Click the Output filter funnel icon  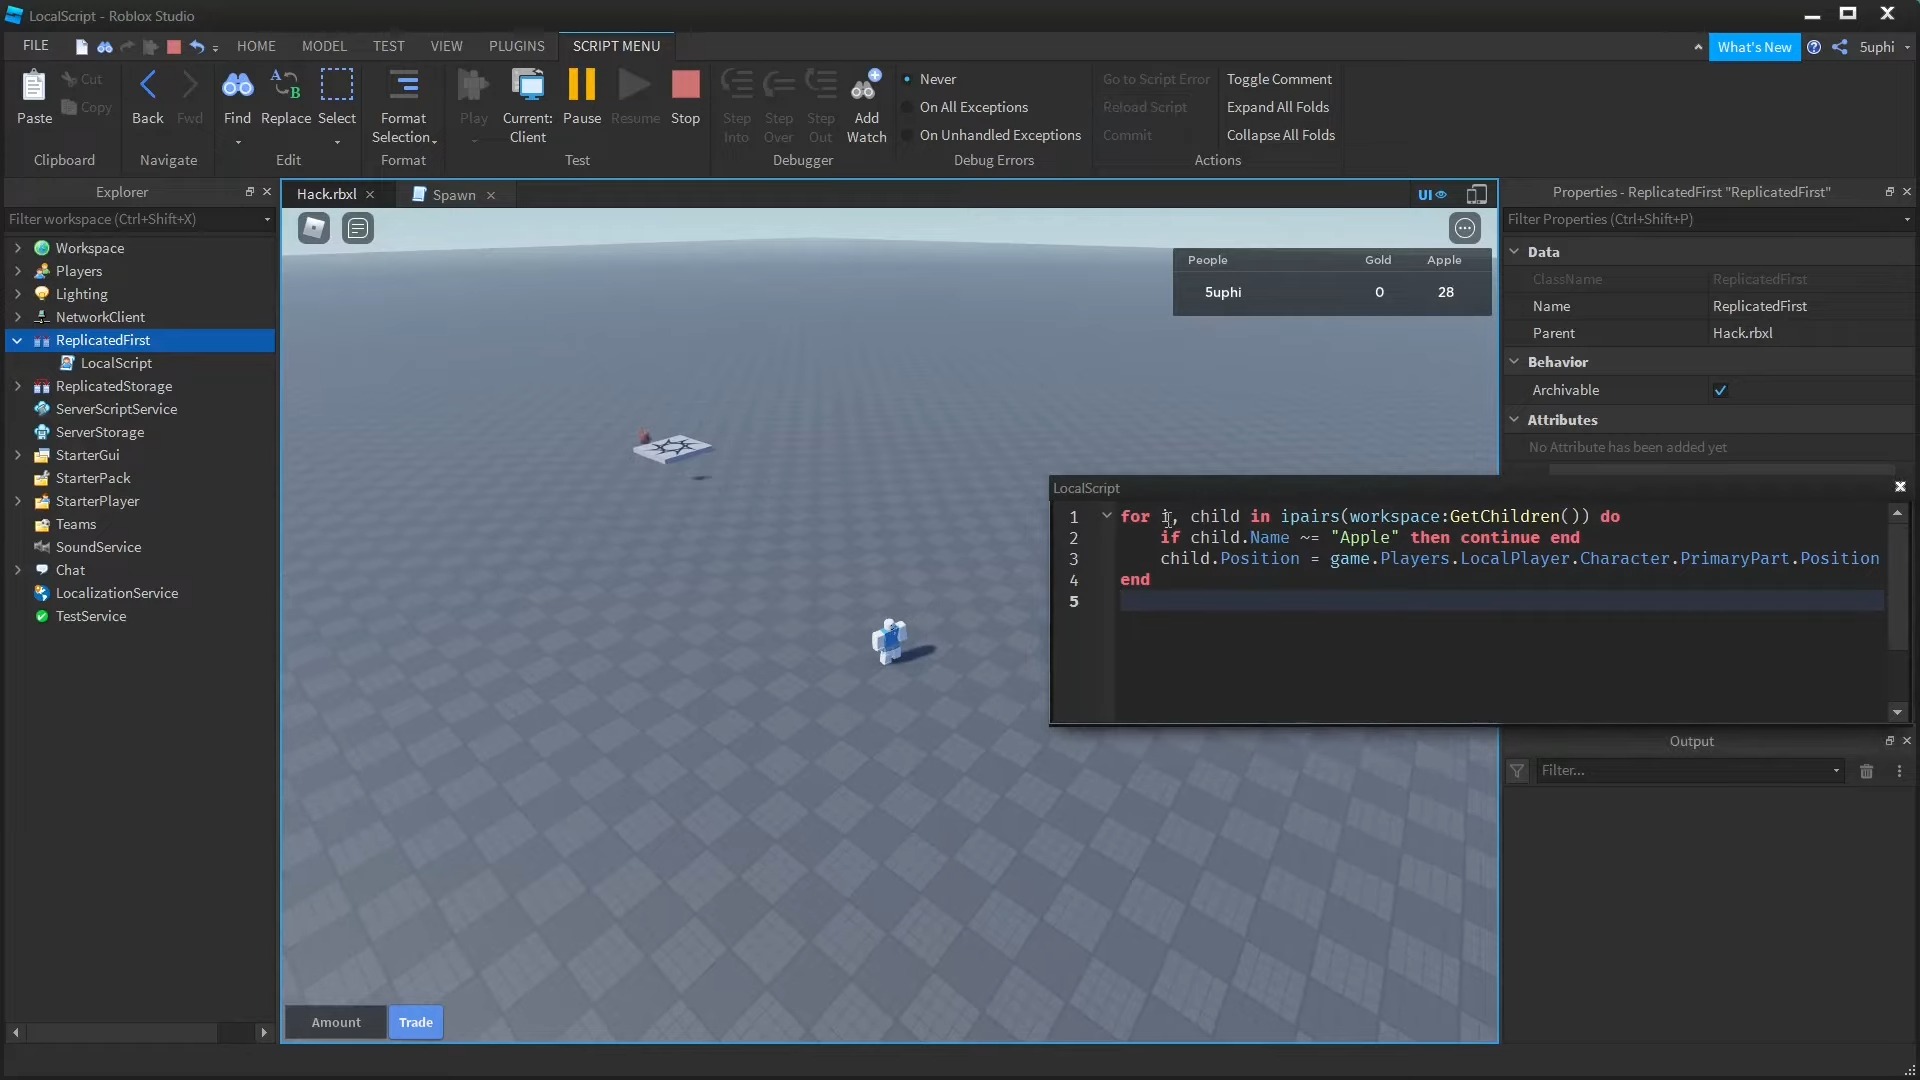[x=1517, y=770]
